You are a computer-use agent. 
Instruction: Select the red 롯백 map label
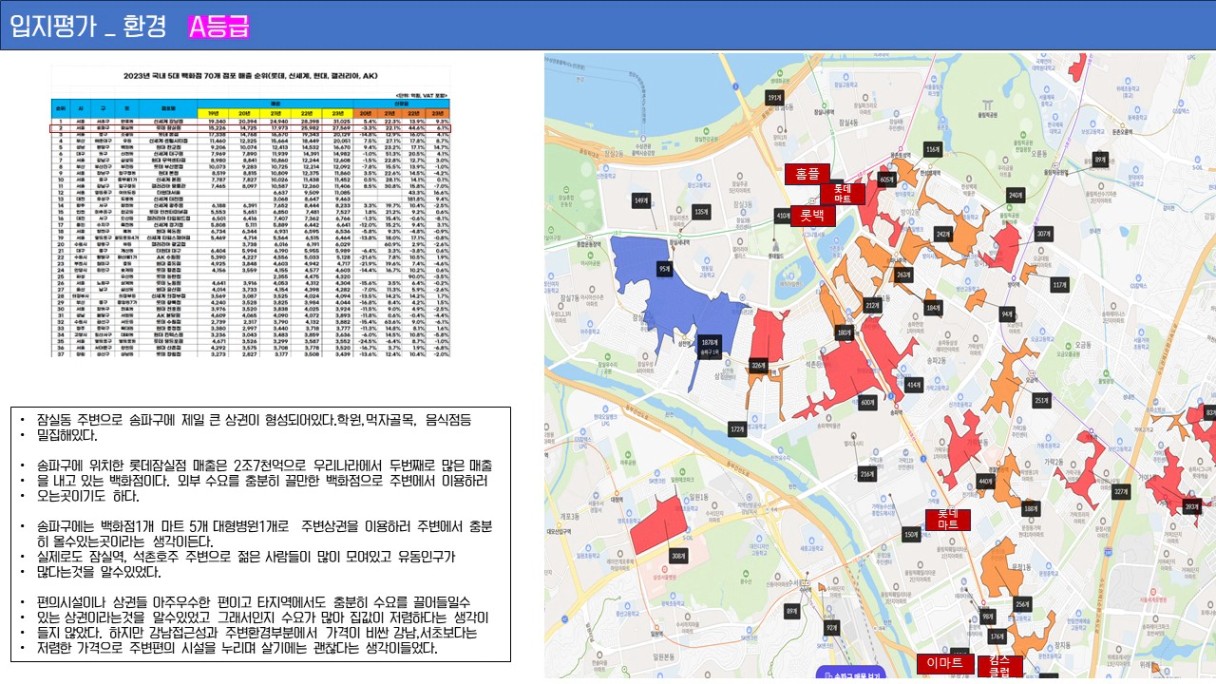[x=813, y=215]
